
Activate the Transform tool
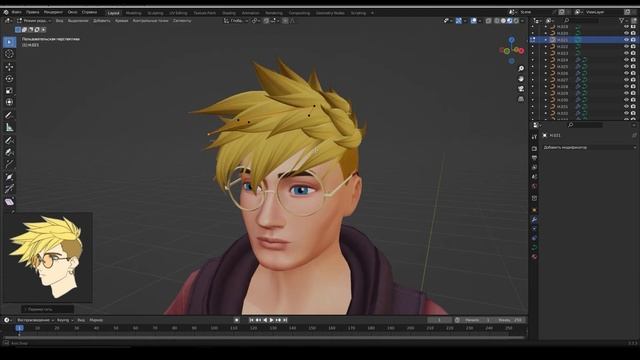[9, 102]
